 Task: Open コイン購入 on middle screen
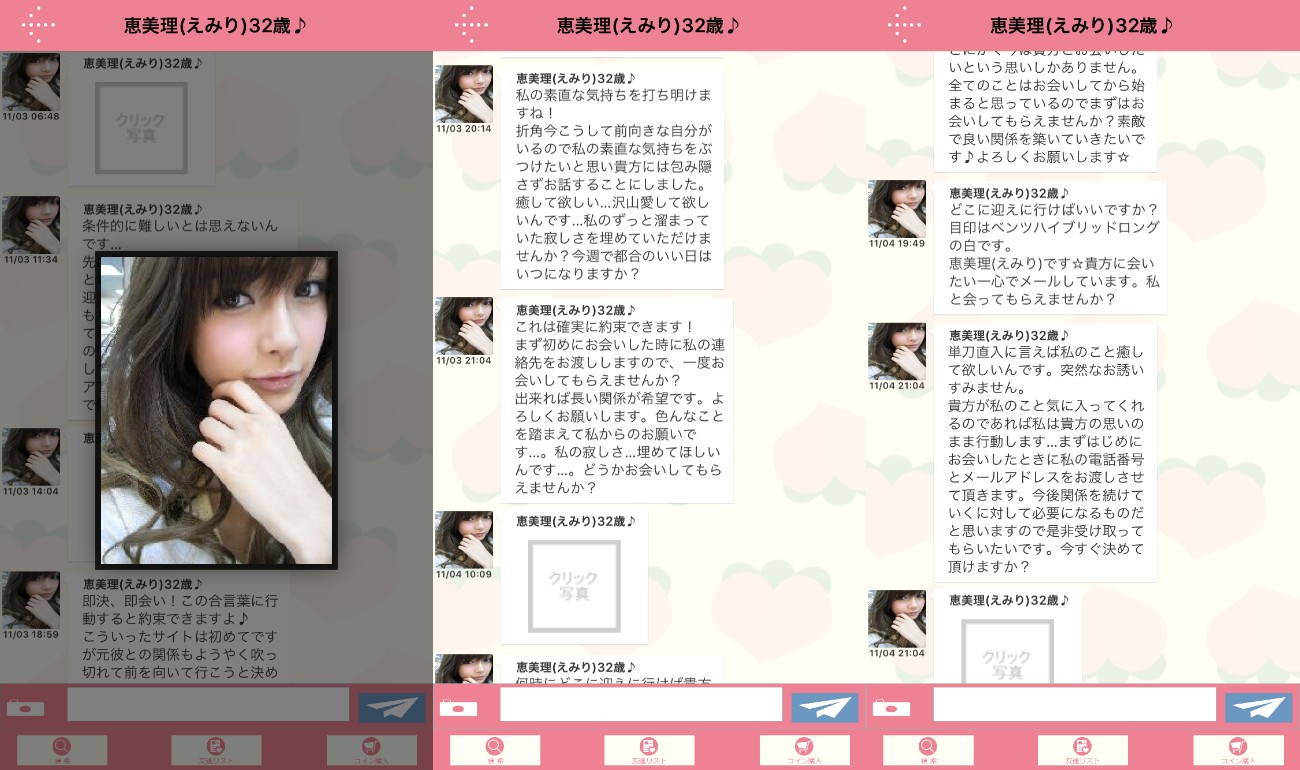pyautogui.click(x=804, y=750)
